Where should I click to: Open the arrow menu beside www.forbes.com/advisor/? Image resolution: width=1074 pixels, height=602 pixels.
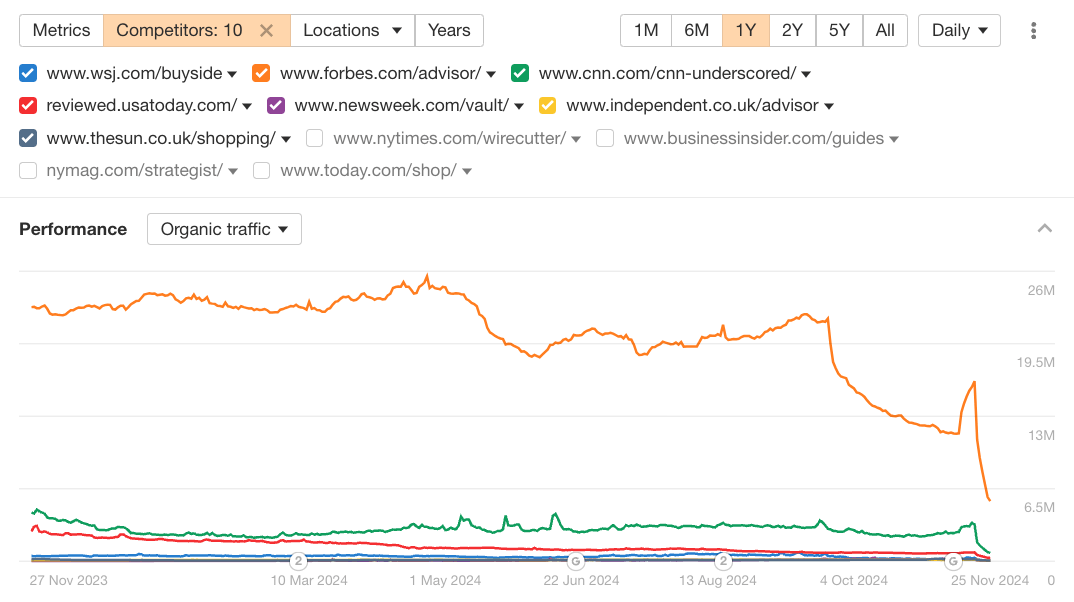491,73
